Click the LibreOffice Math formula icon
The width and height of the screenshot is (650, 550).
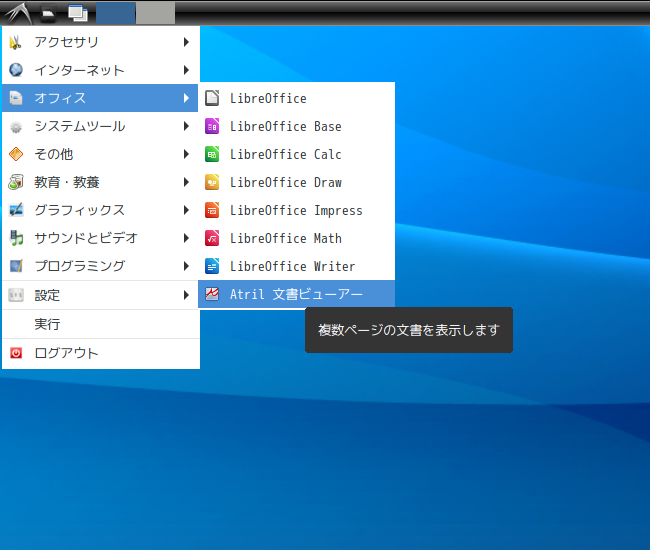click(212, 238)
